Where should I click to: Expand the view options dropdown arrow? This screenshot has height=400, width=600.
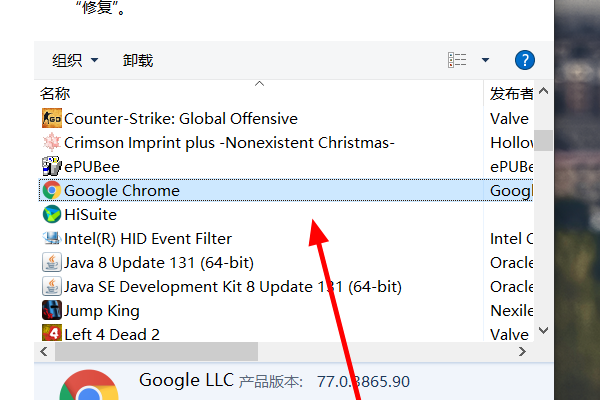[485, 60]
